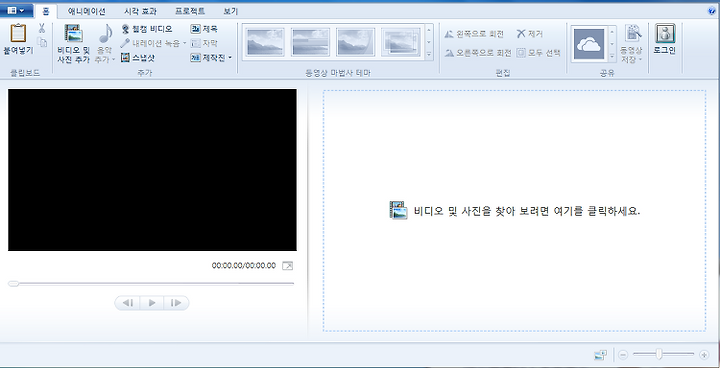Image resolution: width=720 pixels, height=368 pixels.
Task: Click 내레이션 녹음 microphone
Action: 150,43
